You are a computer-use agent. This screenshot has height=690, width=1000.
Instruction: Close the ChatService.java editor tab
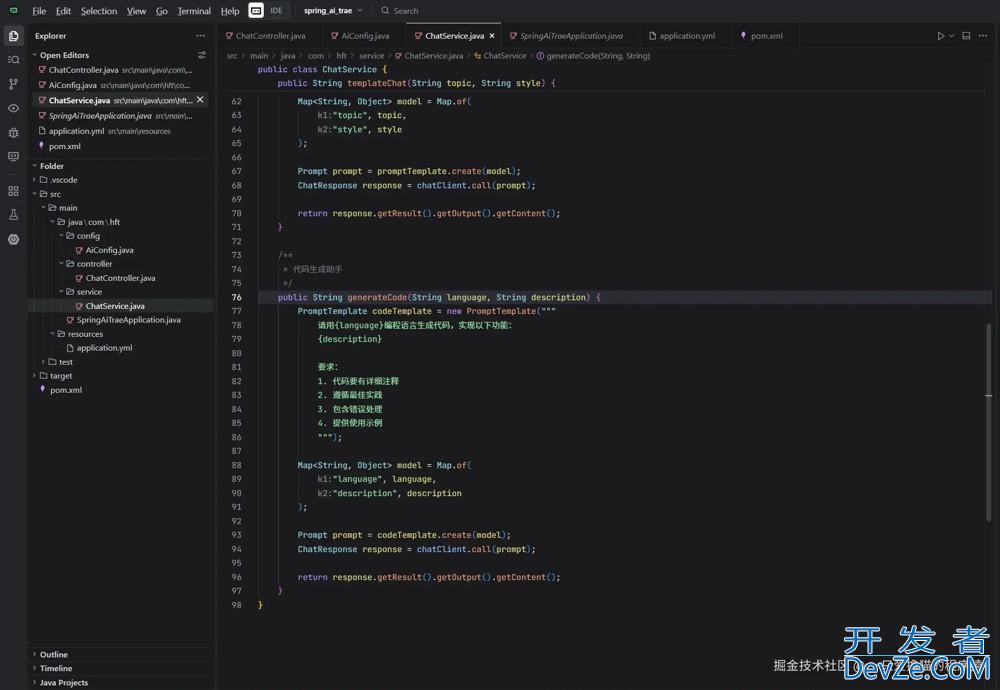[x=492, y=36]
